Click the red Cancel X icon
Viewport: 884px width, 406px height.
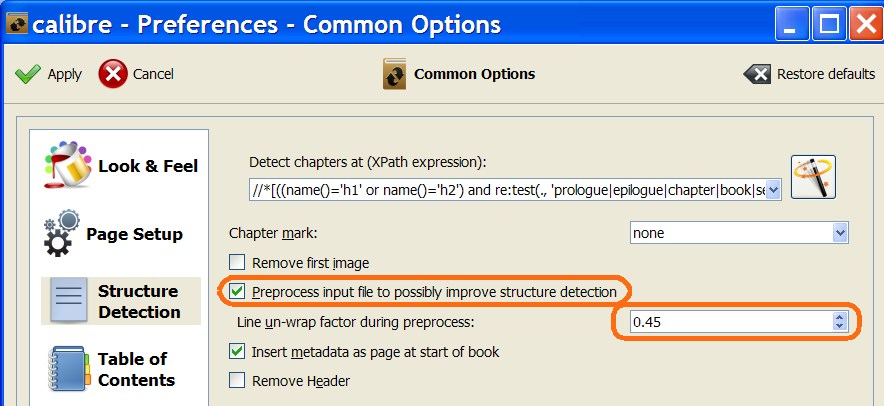coord(113,74)
